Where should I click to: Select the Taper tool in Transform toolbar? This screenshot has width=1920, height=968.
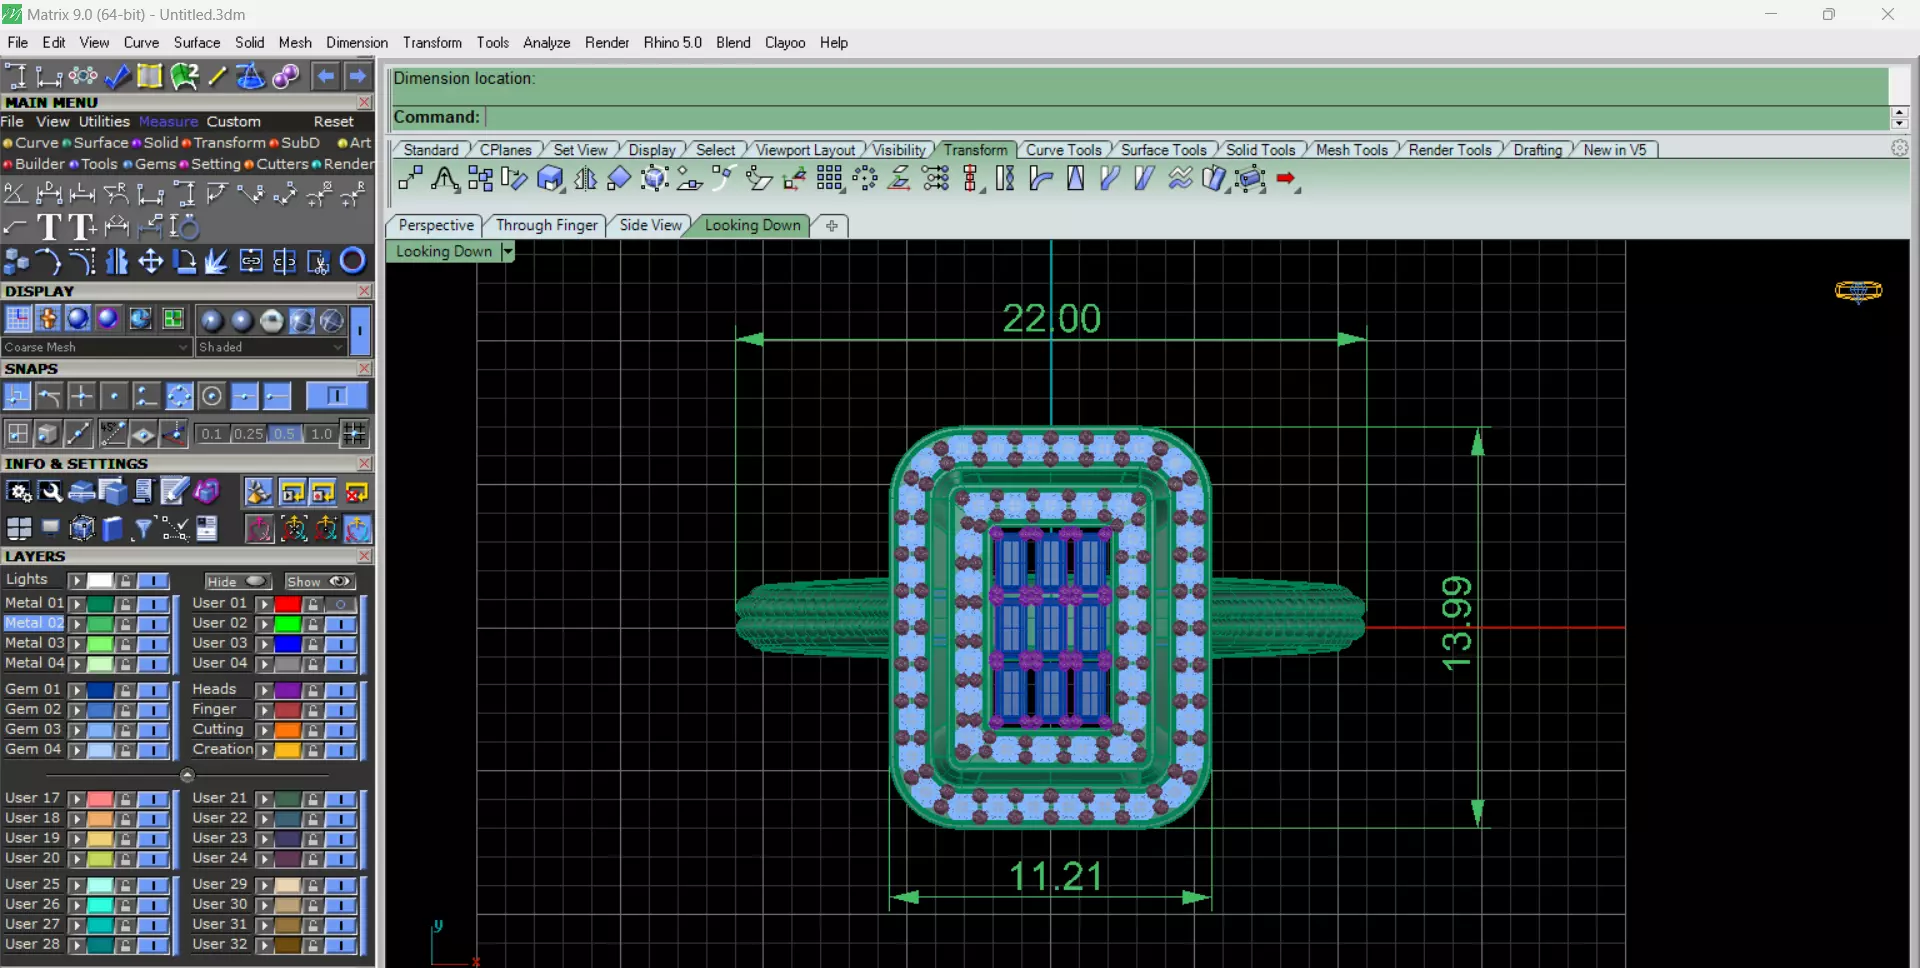click(x=1076, y=179)
